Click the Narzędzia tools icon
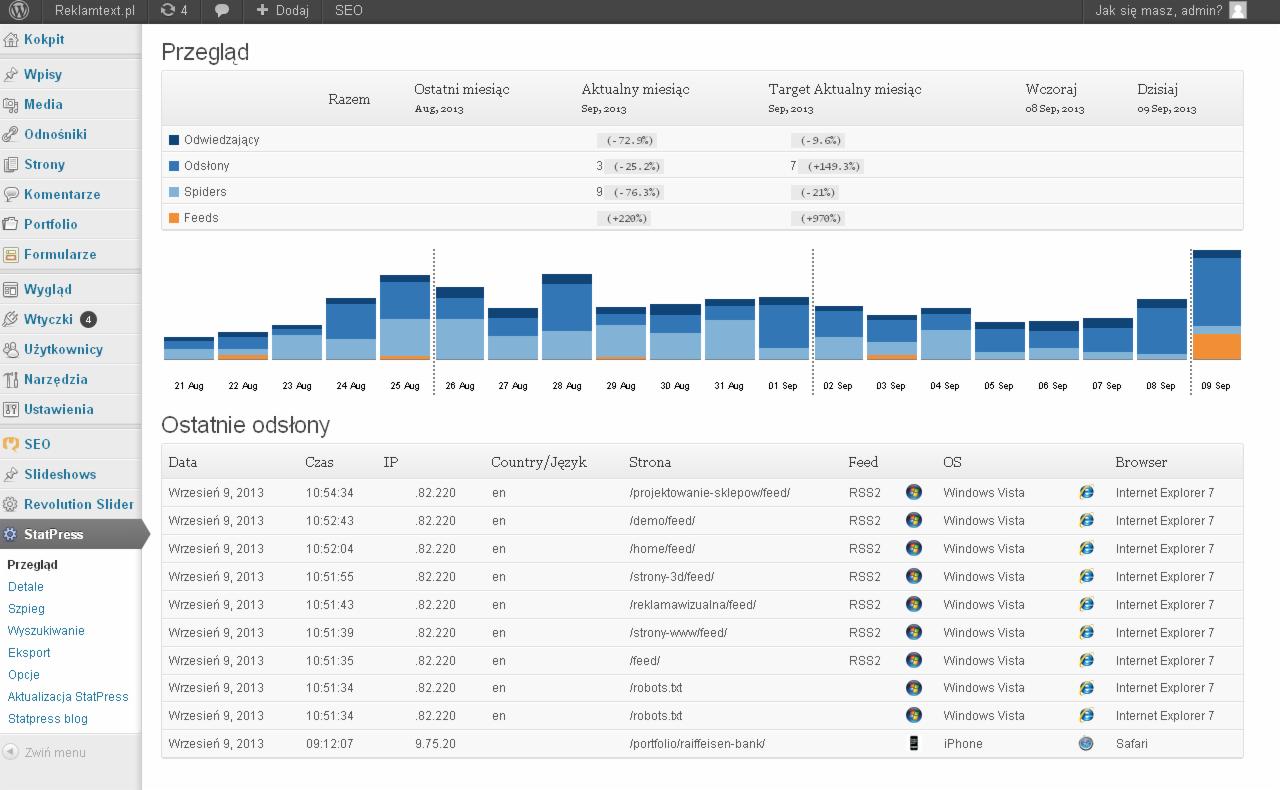Image resolution: width=1280 pixels, height=790 pixels. (11, 380)
